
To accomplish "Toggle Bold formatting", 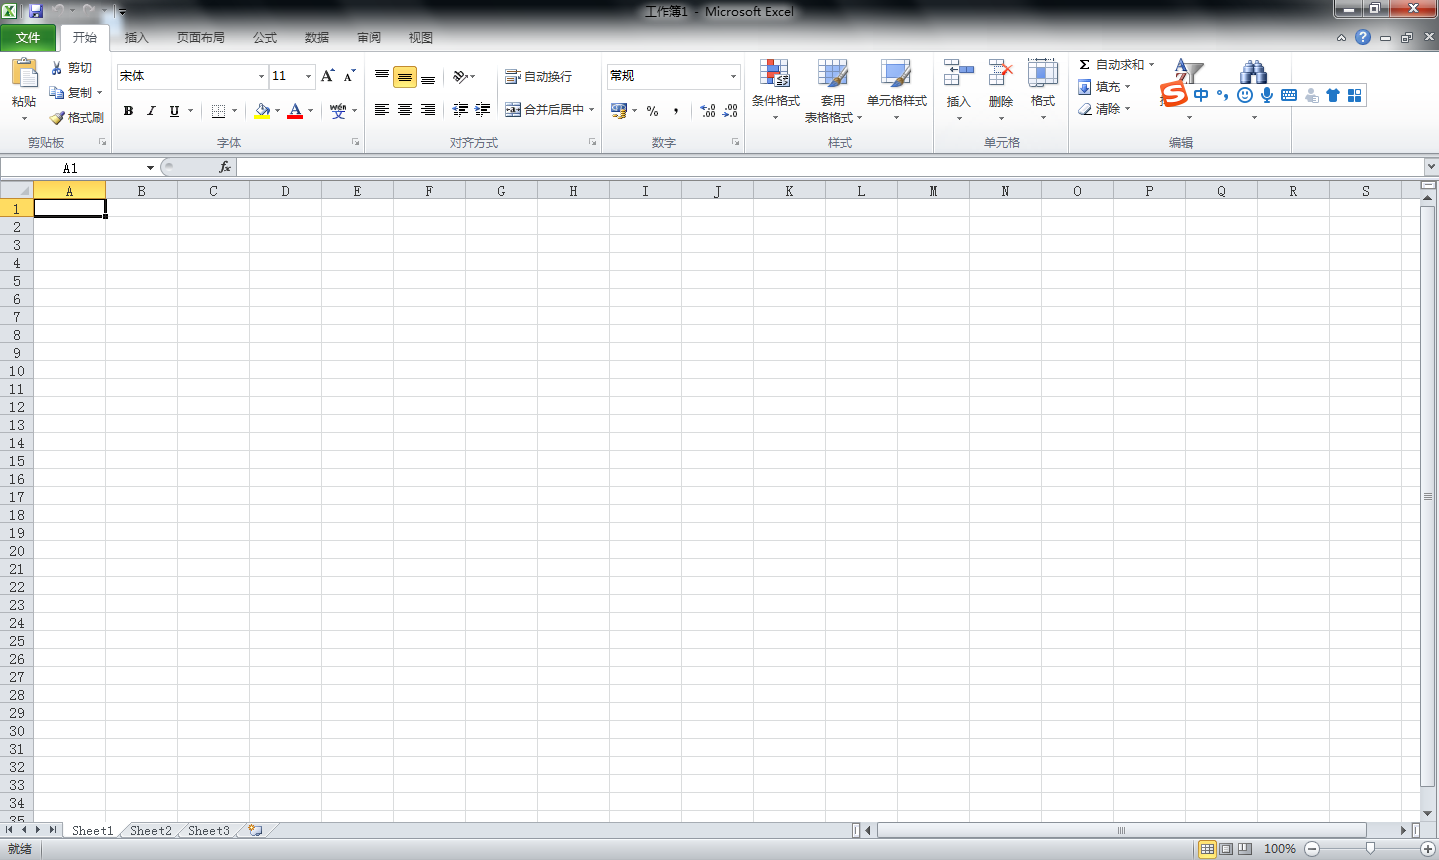I will click(128, 111).
